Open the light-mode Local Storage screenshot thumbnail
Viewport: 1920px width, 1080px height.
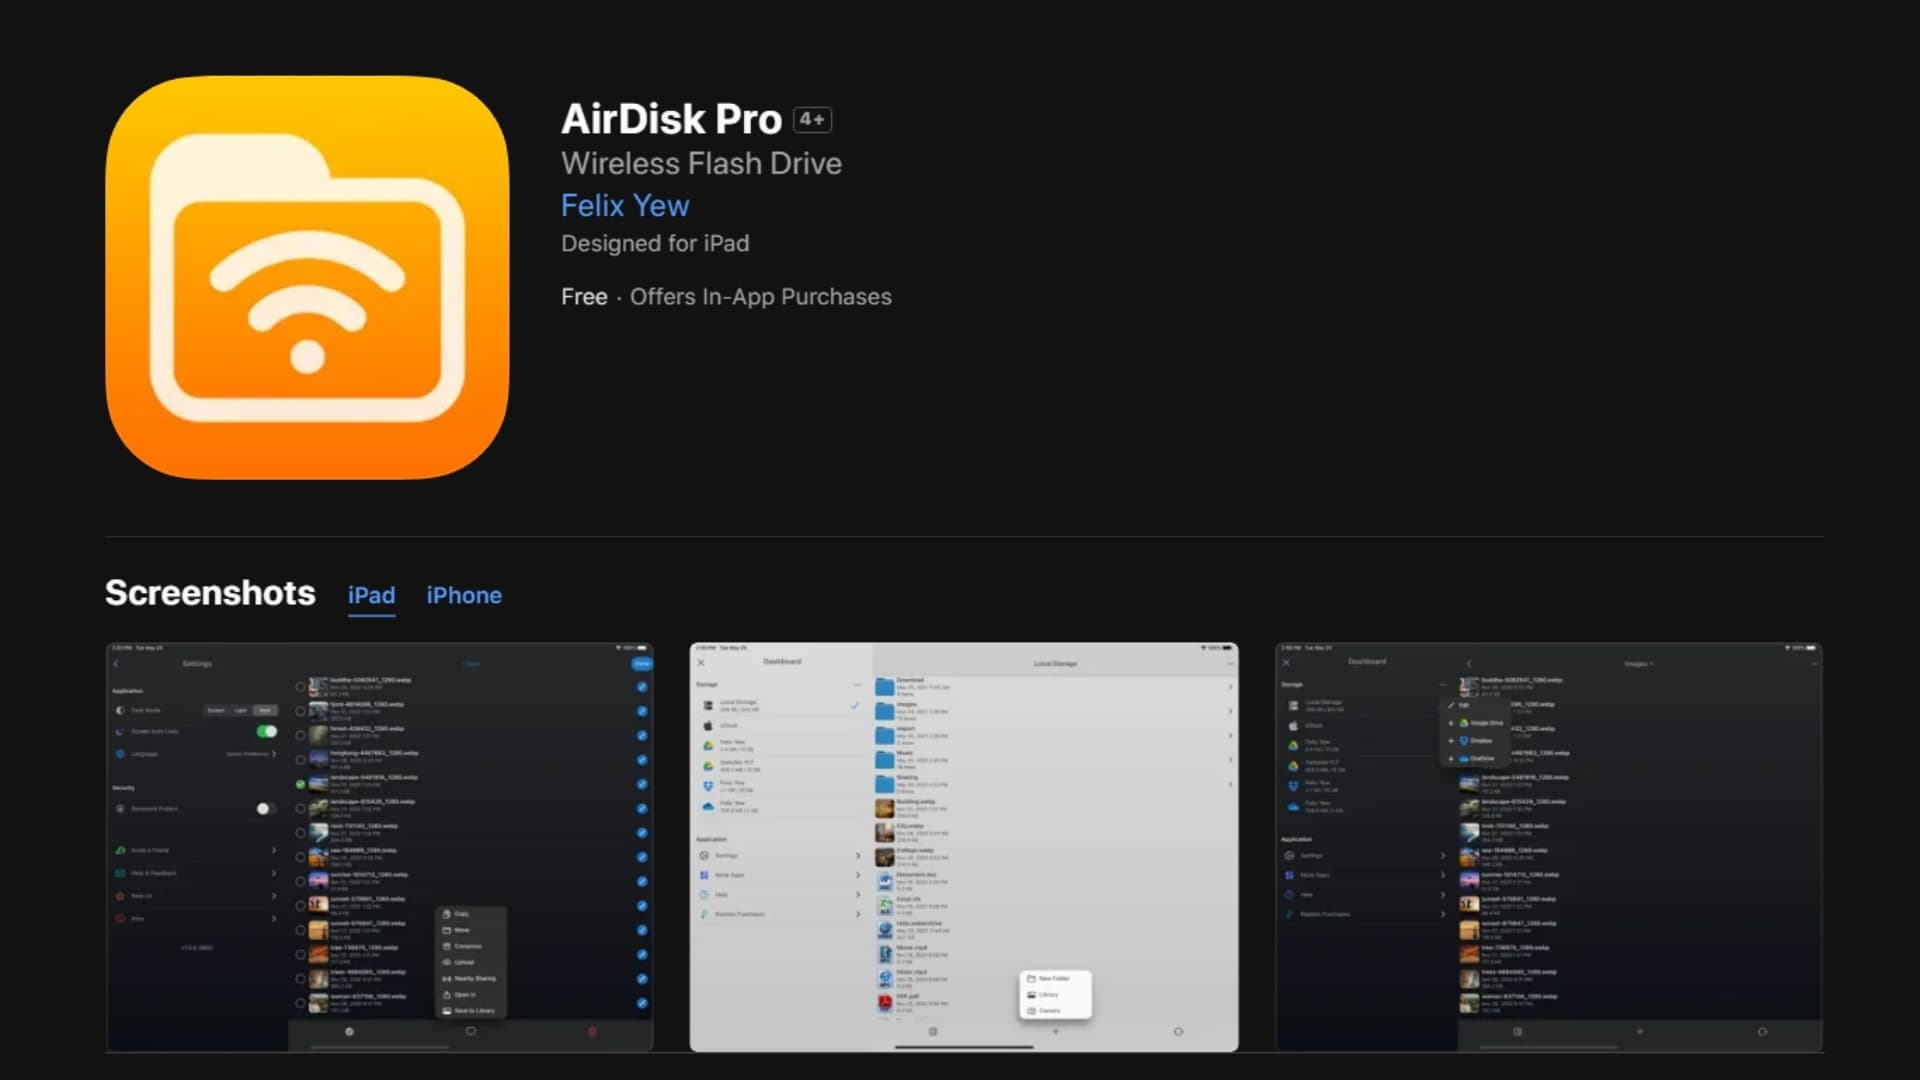[964, 846]
